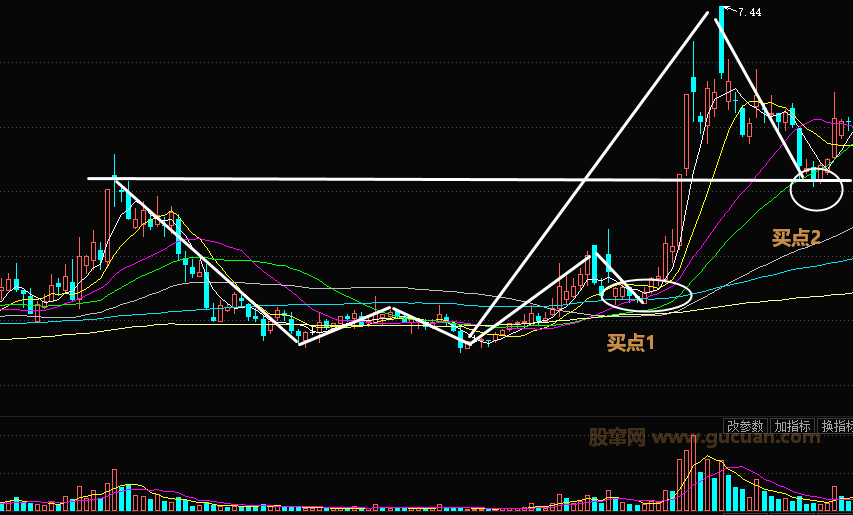Click the 股窜网 watermark text
853x515 pixels.
pyautogui.click(x=616, y=438)
